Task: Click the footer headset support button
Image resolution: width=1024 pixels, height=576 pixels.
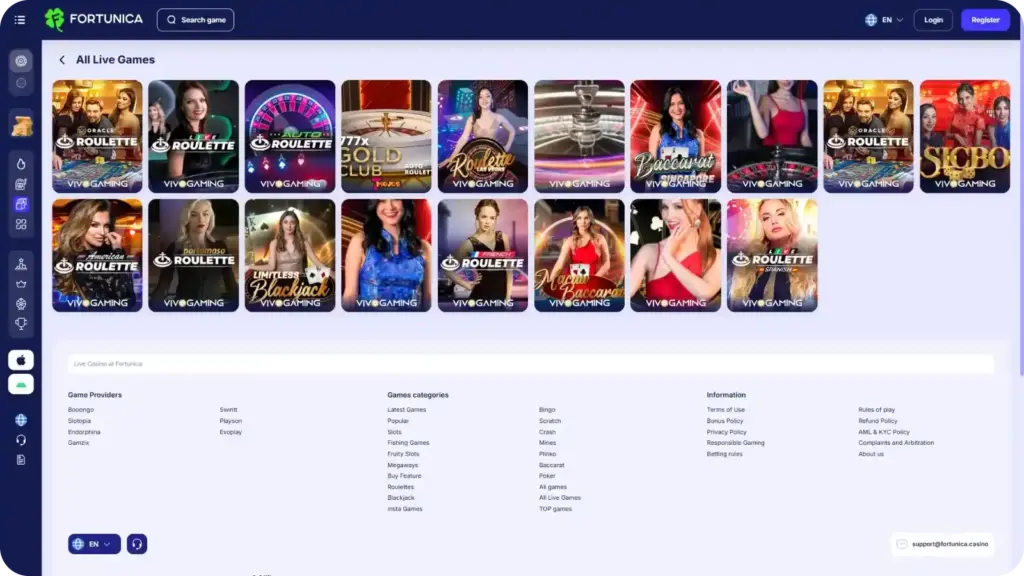Action: pyautogui.click(x=136, y=544)
